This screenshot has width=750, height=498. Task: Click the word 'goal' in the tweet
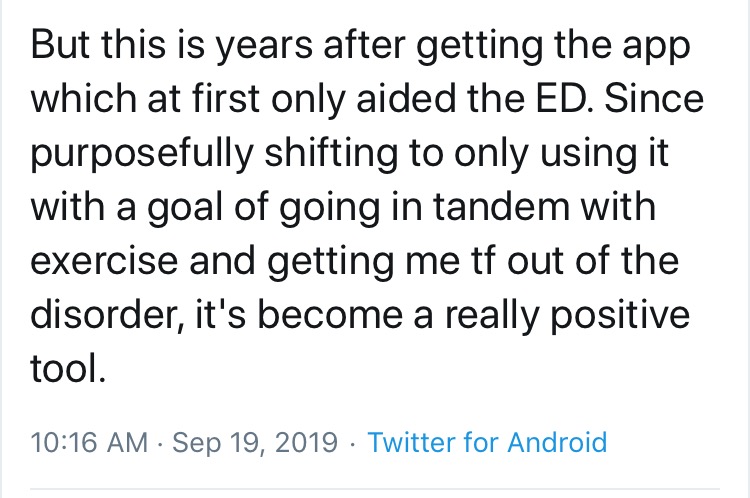(185, 209)
